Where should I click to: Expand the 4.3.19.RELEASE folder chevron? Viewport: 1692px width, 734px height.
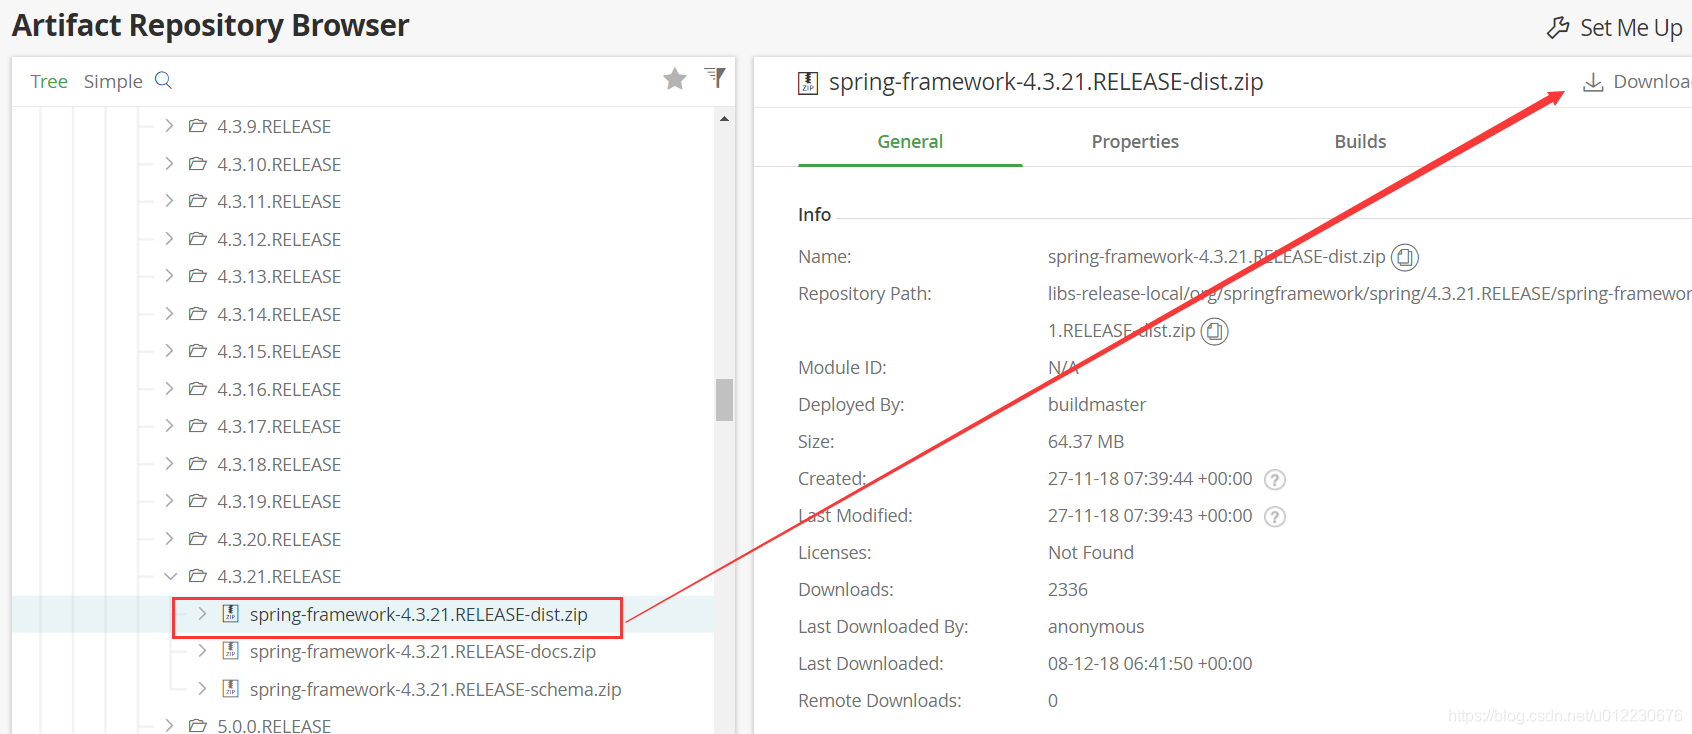[169, 501]
